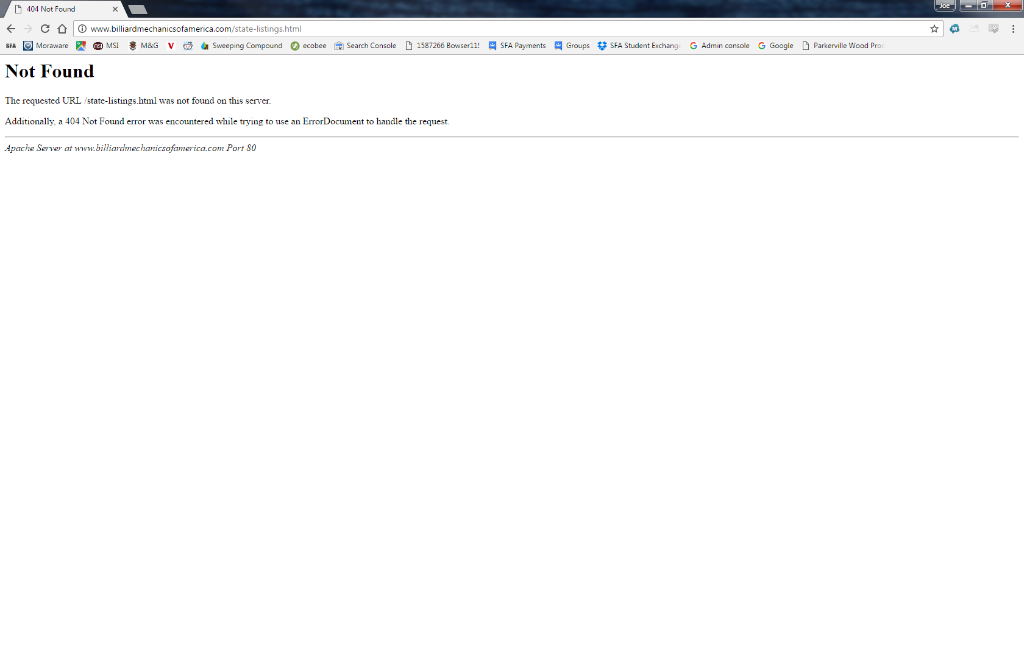This screenshot has width=1024, height=657.
Task: Open the Reddit bookmark icon
Action: point(187,46)
